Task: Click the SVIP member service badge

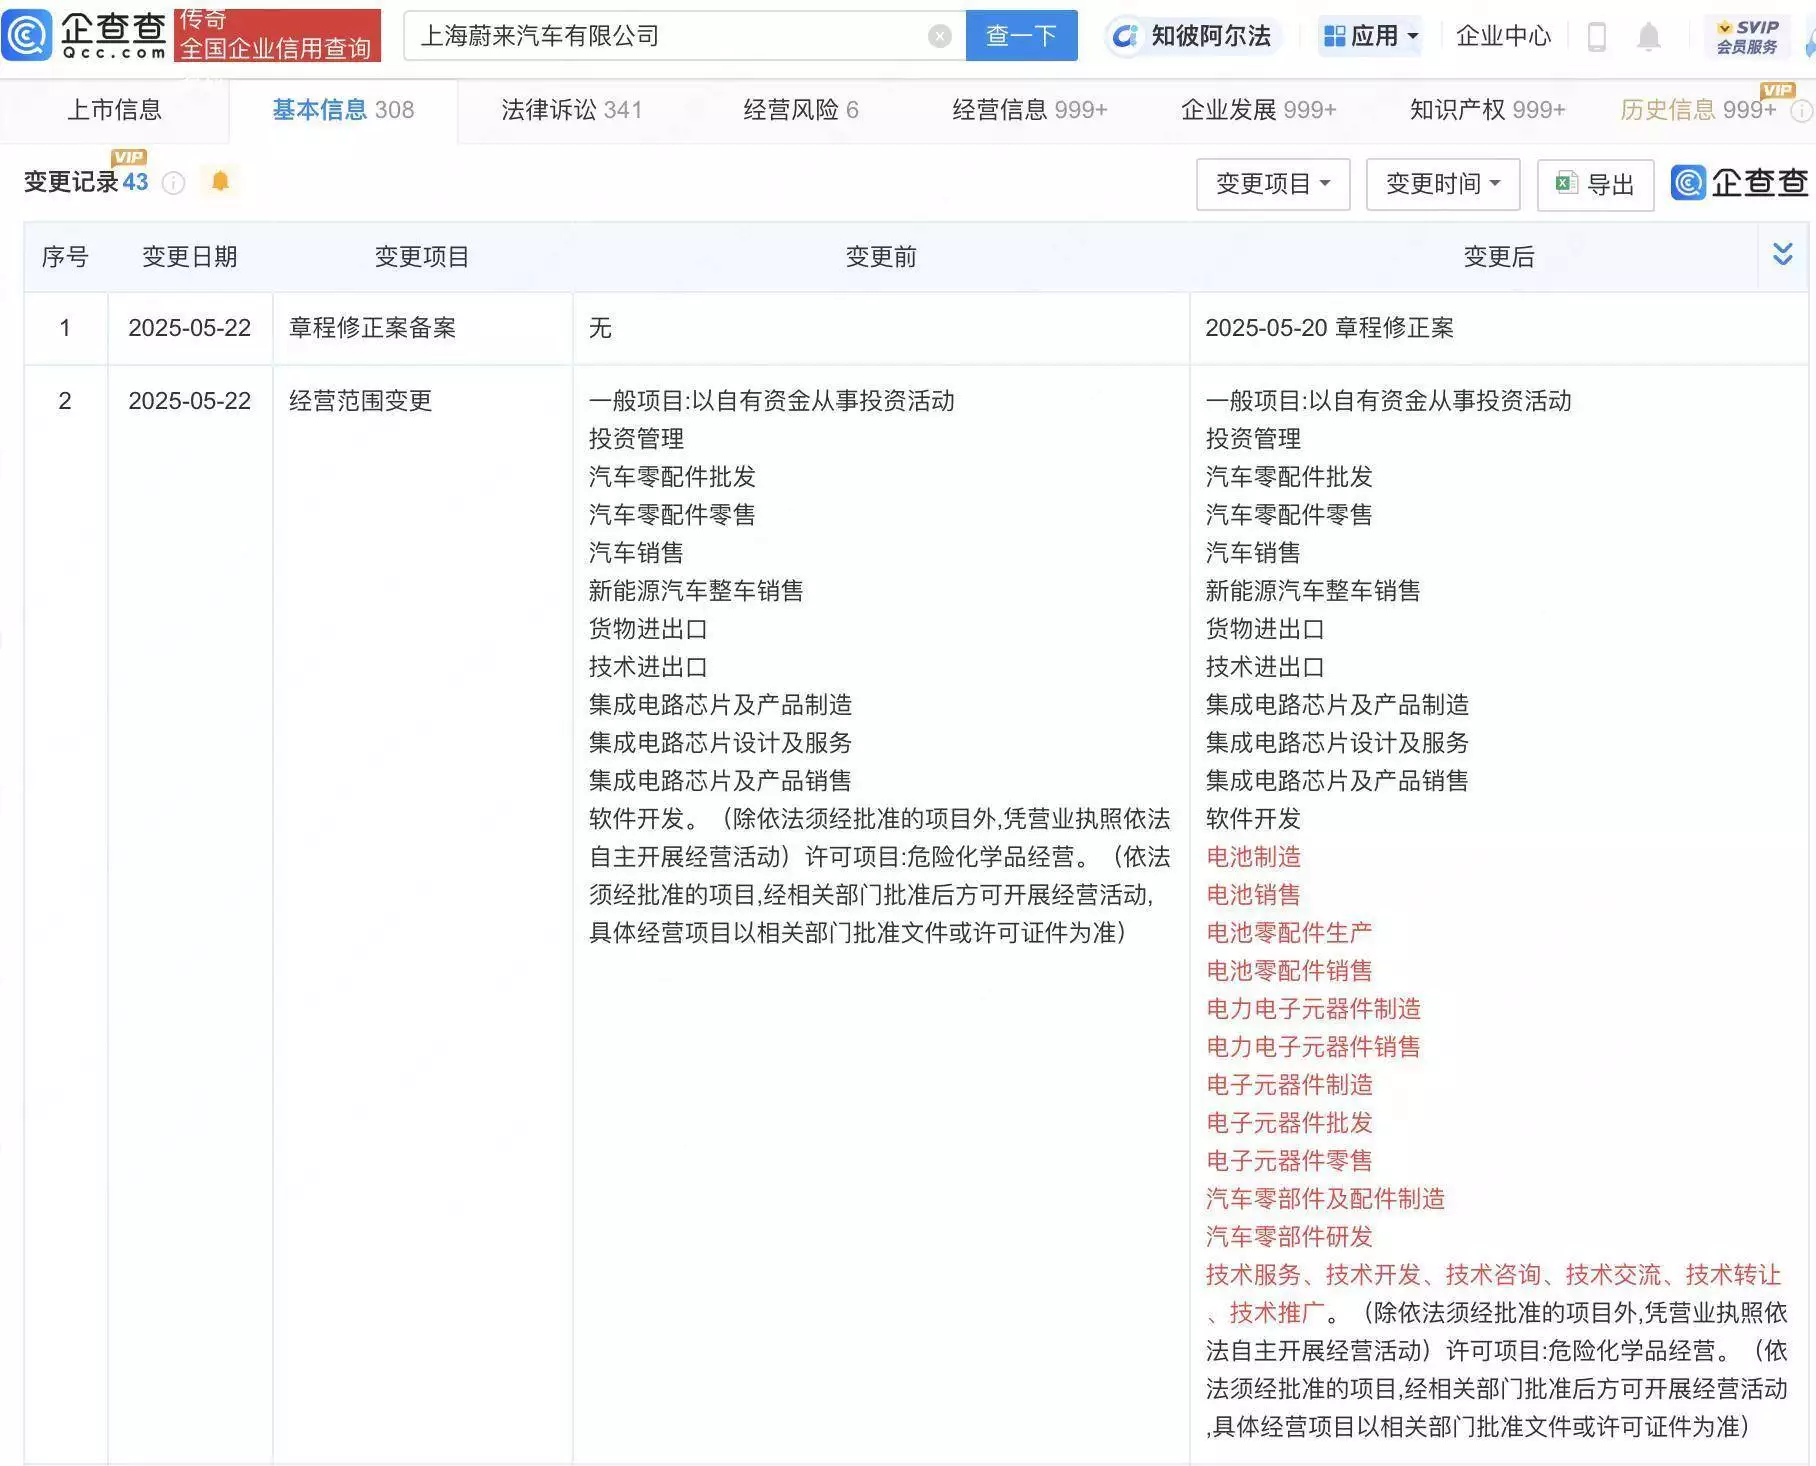Action: tap(1746, 37)
